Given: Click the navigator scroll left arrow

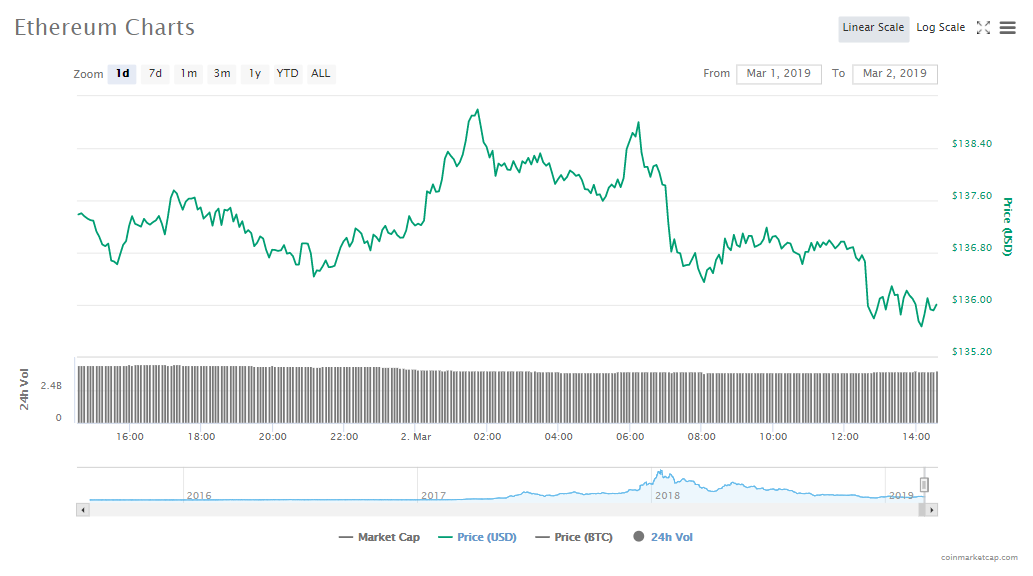Looking at the screenshot, I should point(83,510).
